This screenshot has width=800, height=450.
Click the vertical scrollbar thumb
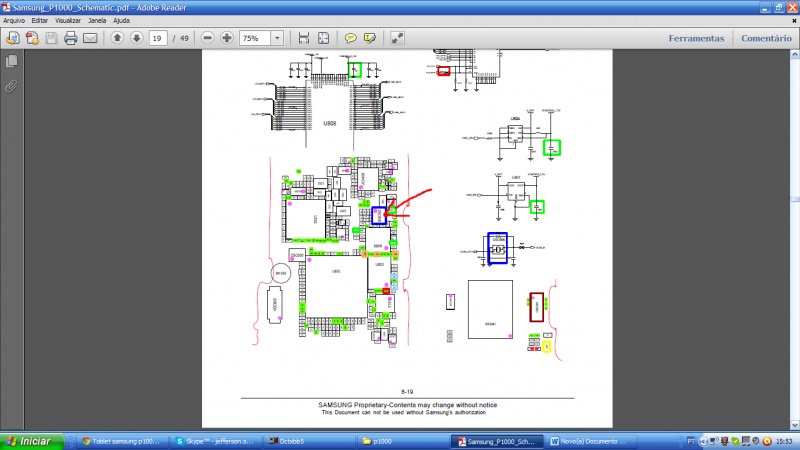(795, 199)
